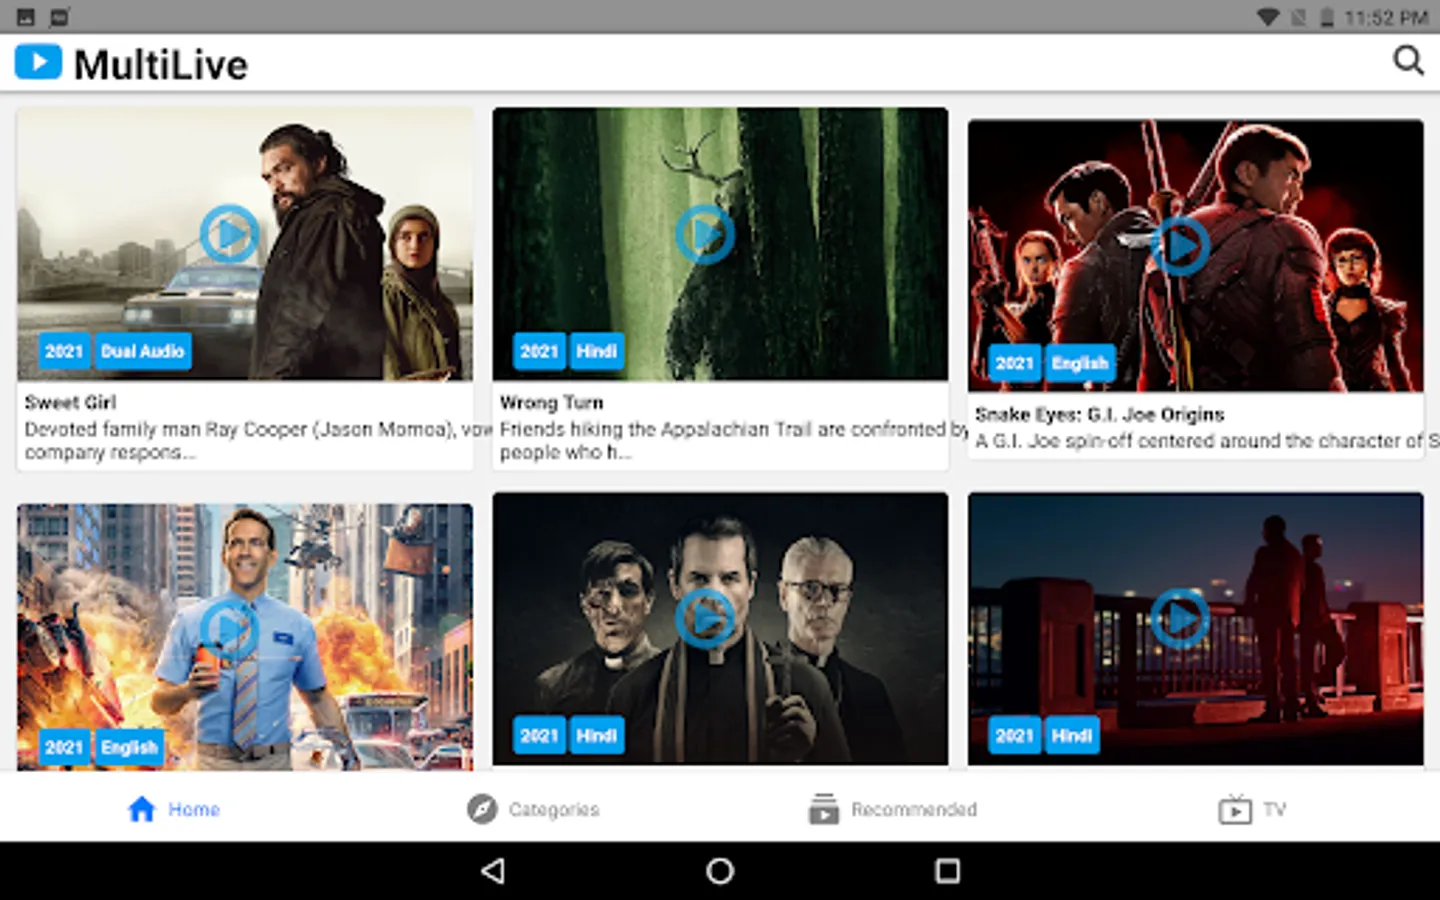Click the 2021 tag on Wrong Turn

click(x=539, y=351)
